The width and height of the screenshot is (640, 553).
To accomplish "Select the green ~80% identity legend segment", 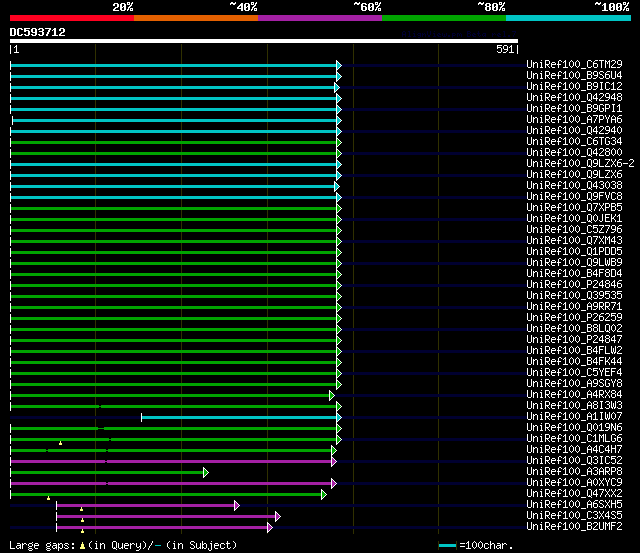I will 443,18.
